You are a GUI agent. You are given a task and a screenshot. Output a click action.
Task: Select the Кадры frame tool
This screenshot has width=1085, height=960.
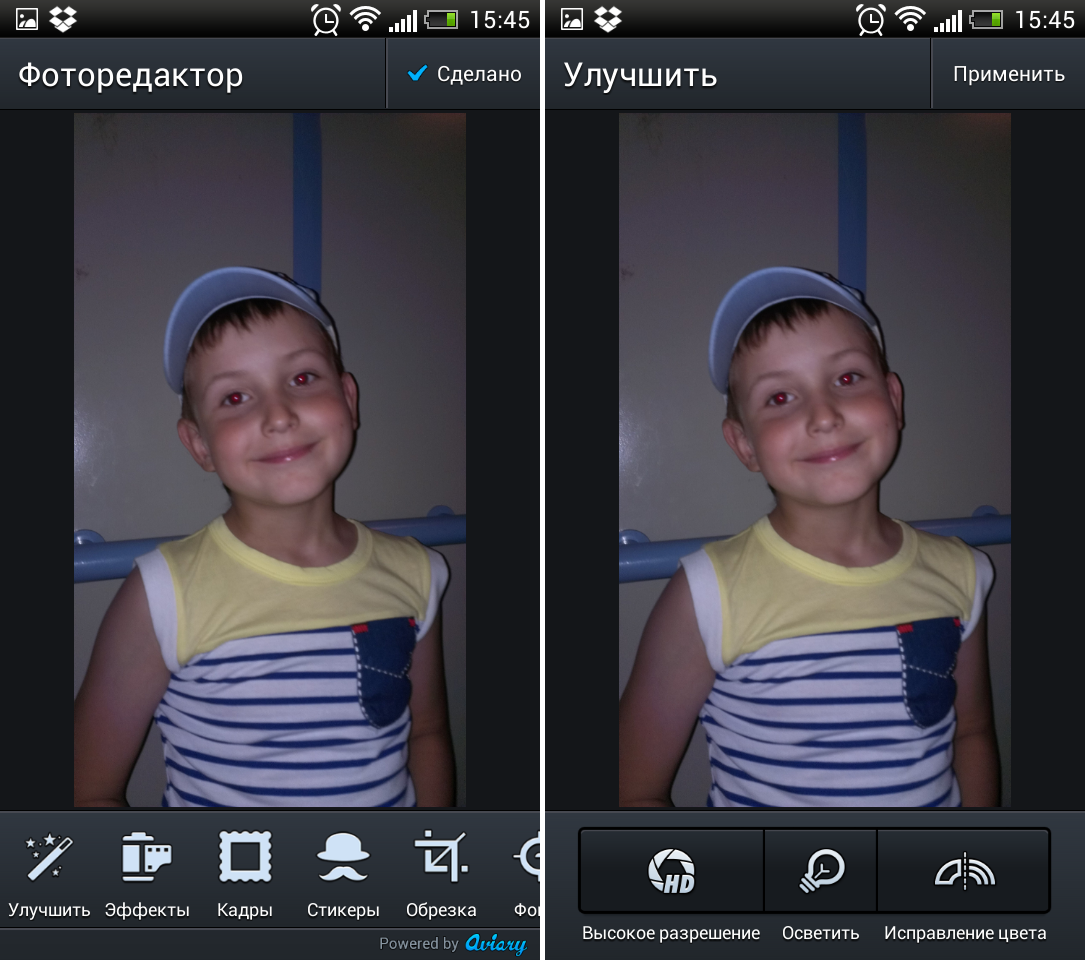tap(245, 871)
